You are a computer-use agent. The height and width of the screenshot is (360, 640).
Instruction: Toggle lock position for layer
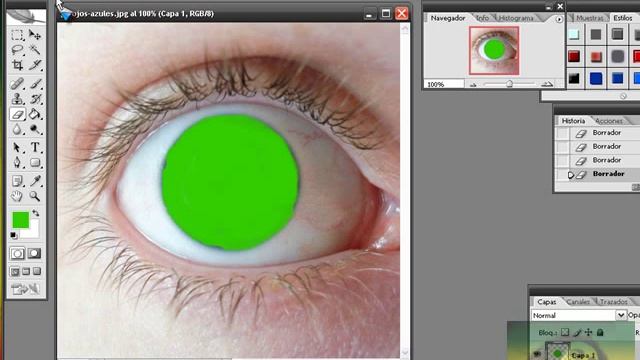tap(588, 333)
